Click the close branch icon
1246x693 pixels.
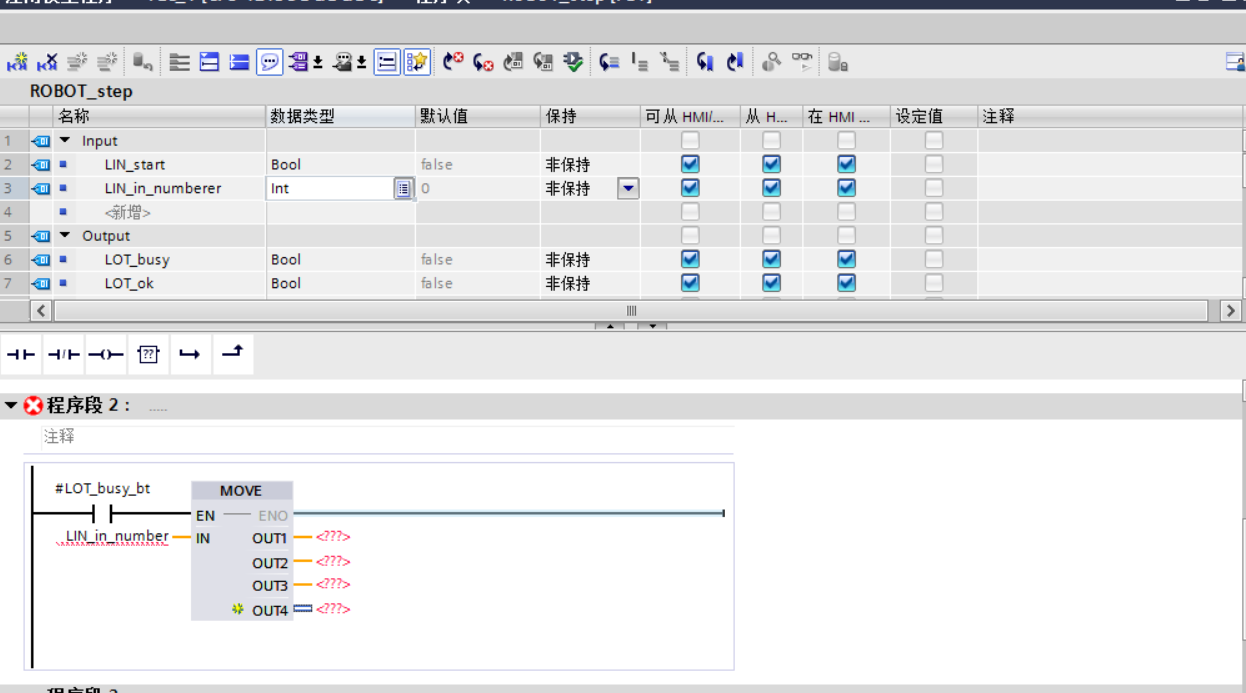pos(232,354)
